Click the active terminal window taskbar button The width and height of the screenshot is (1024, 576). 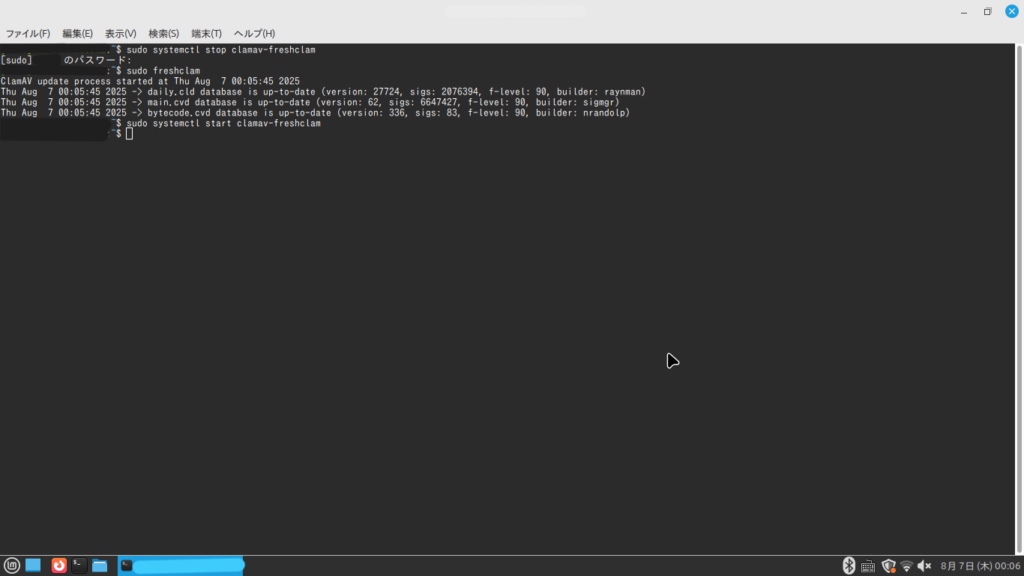pyautogui.click(x=181, y=566)
